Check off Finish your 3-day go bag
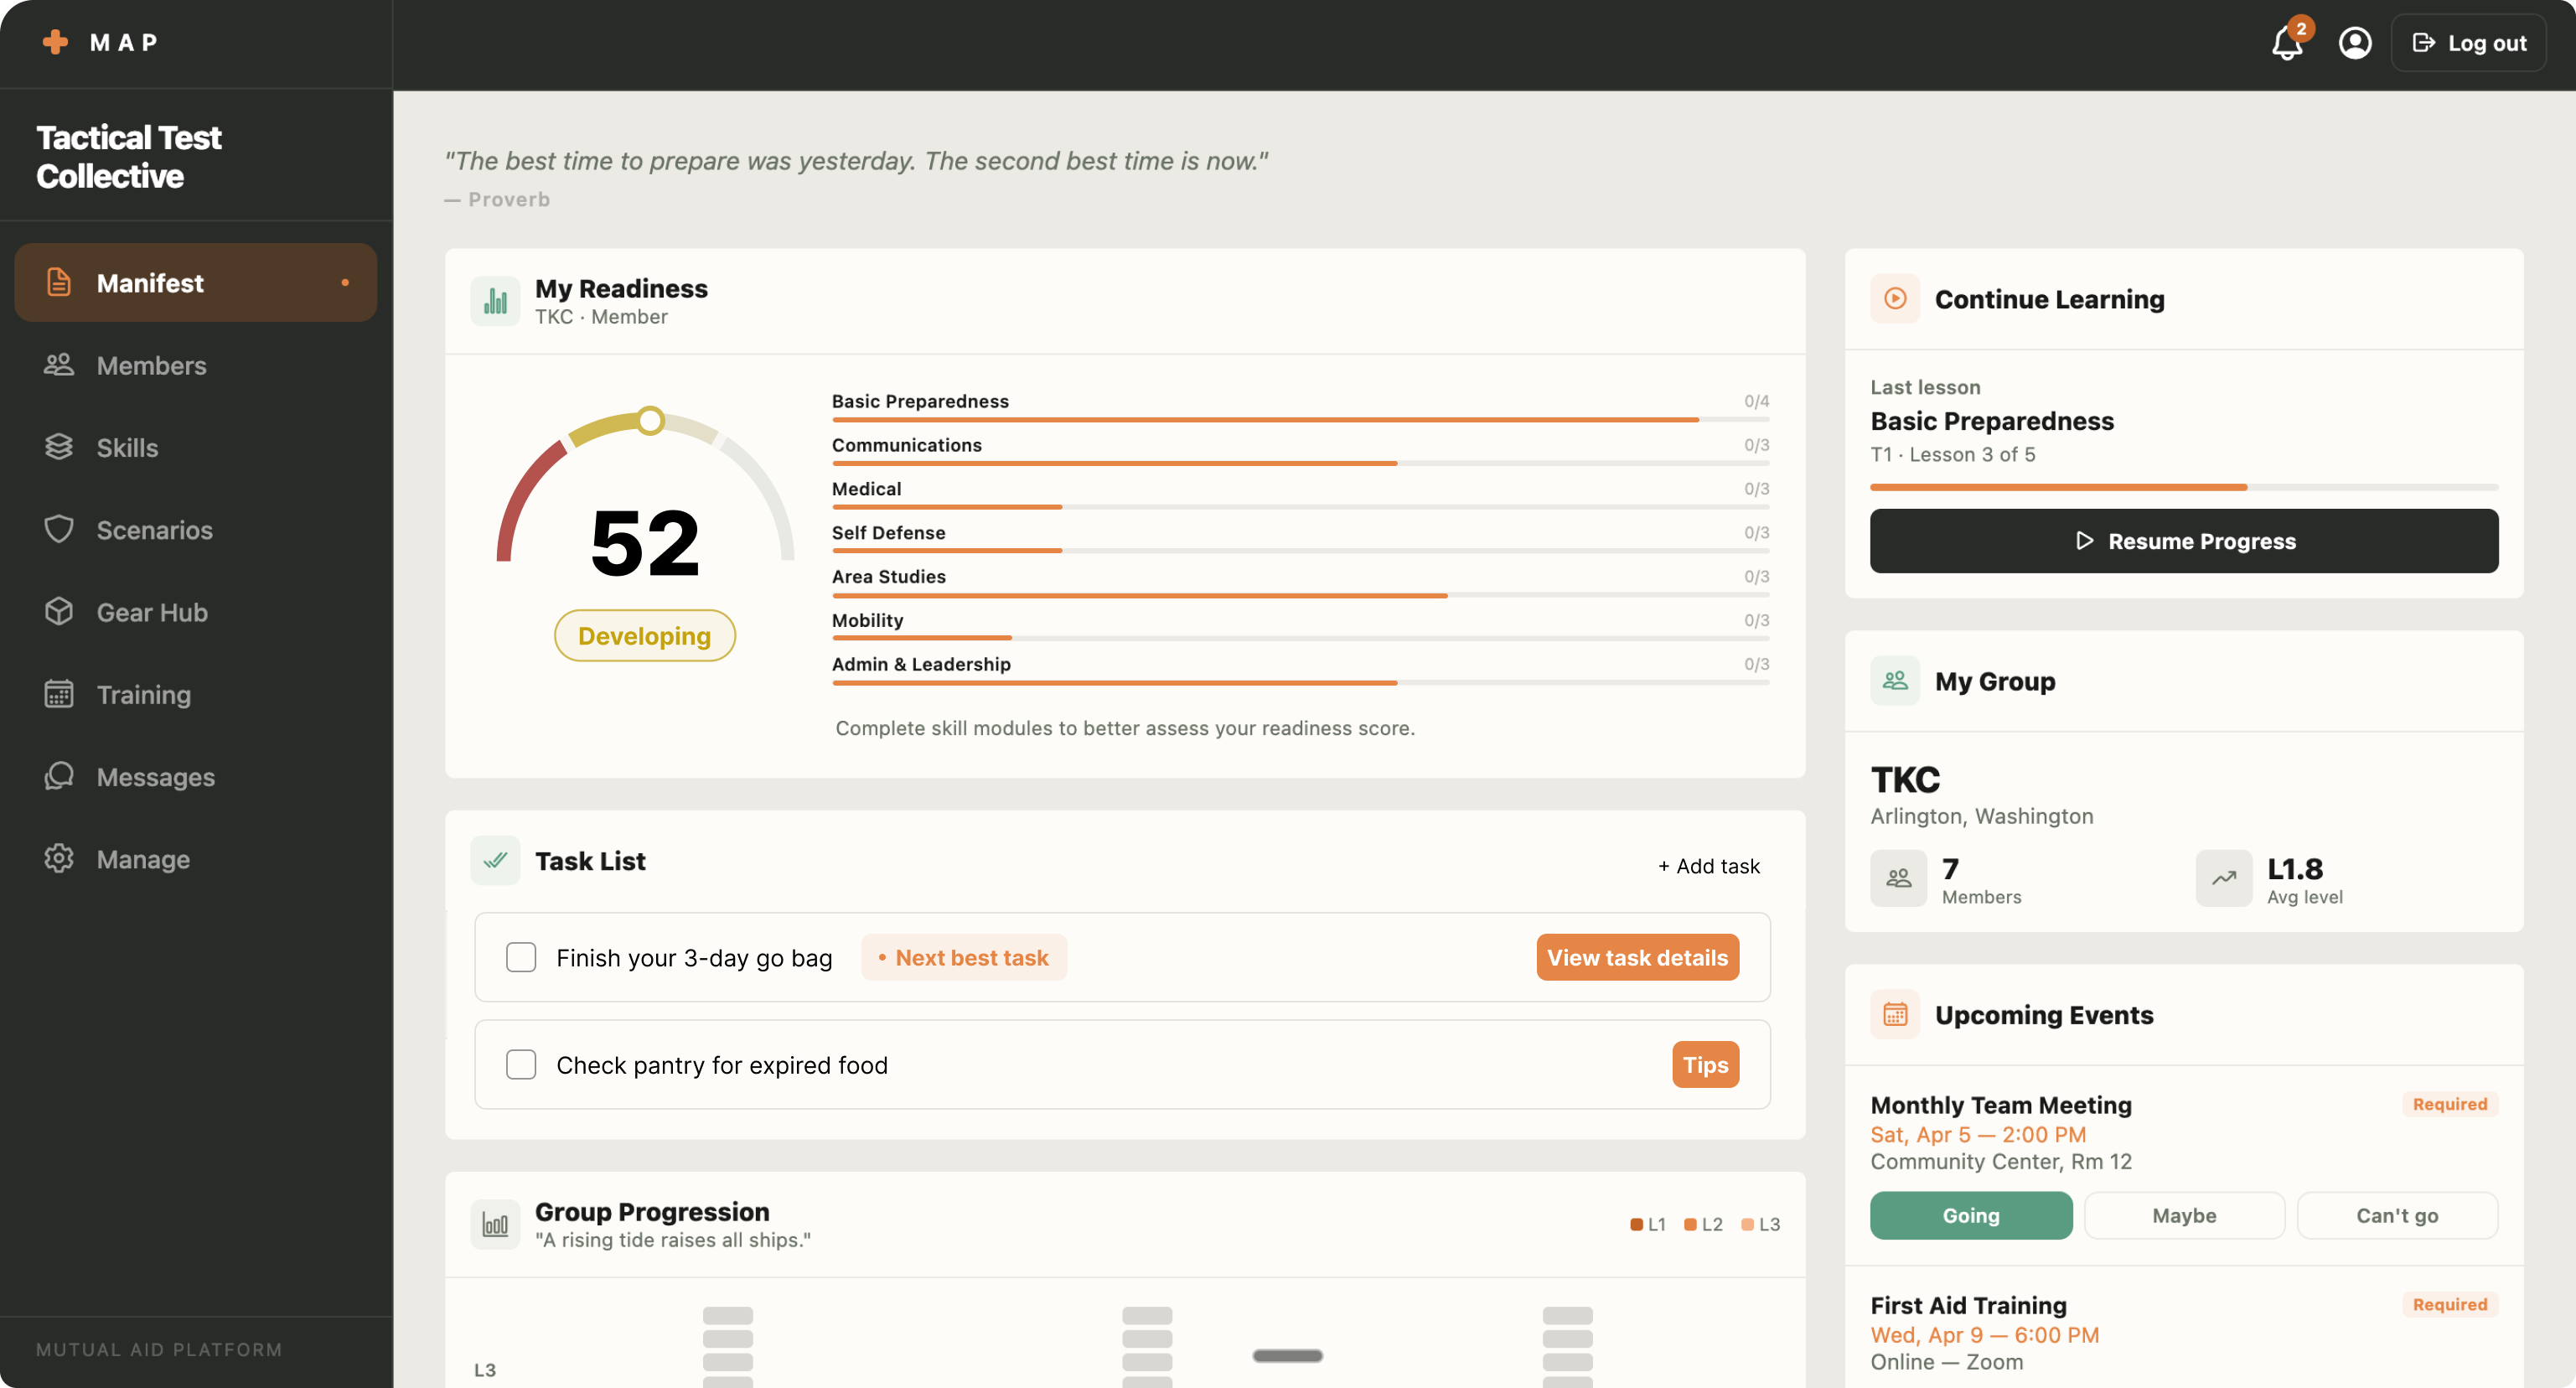 click(x=521, y=957)
